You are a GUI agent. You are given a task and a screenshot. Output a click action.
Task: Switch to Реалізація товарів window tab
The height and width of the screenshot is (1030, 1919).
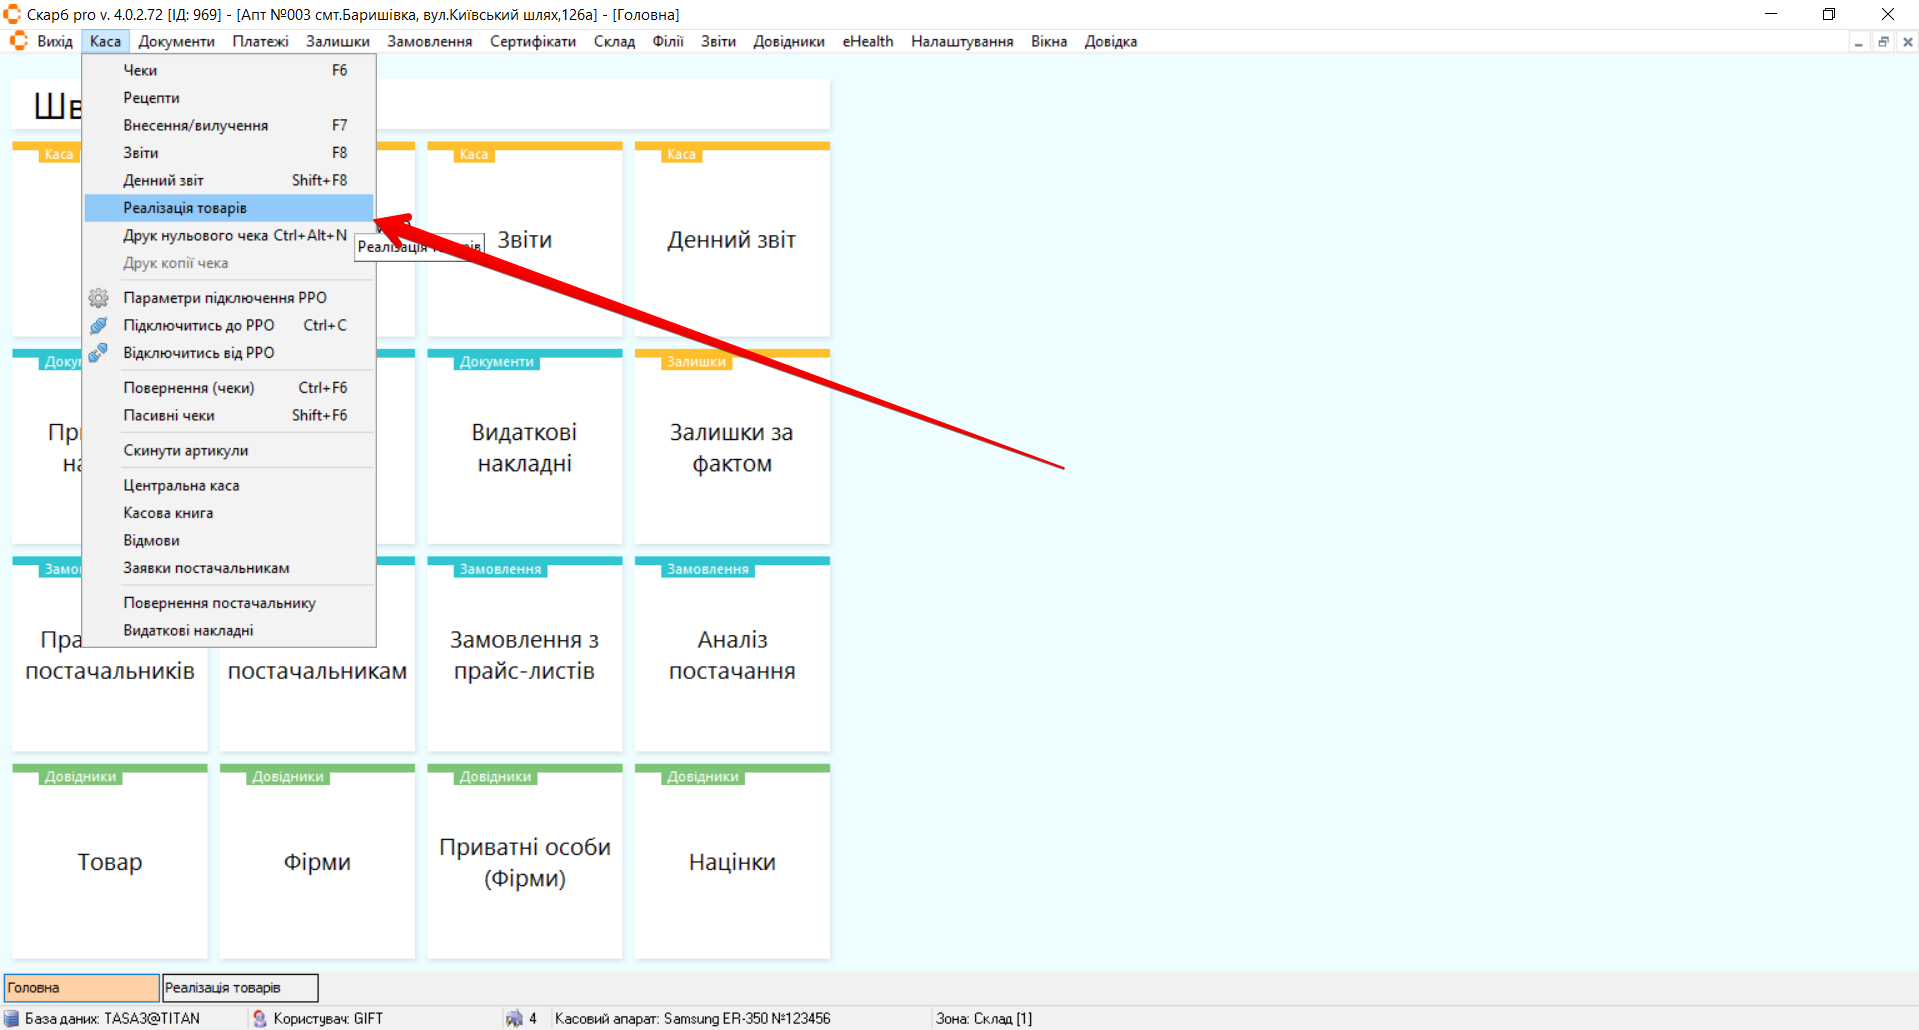point(240,988)
